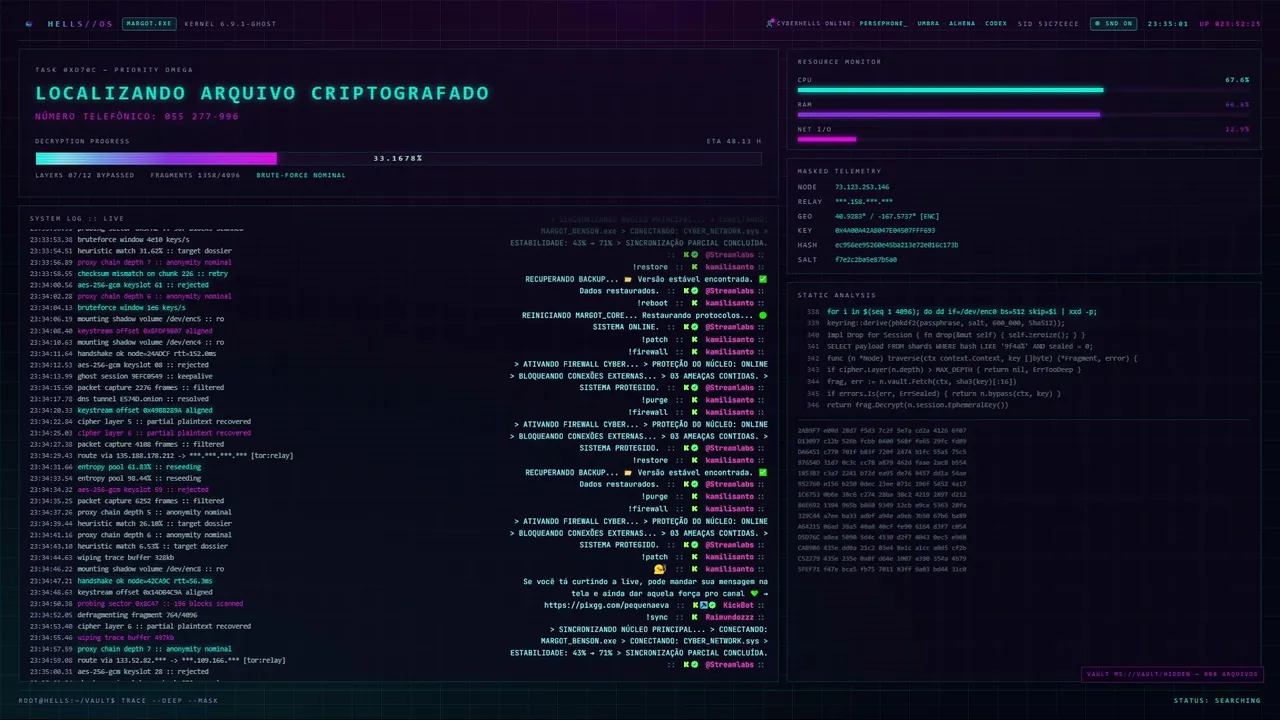This screenshot has width=1280, height=720.
Task: Click the RESOURCE MONITOR header
Action: (839, 62)
